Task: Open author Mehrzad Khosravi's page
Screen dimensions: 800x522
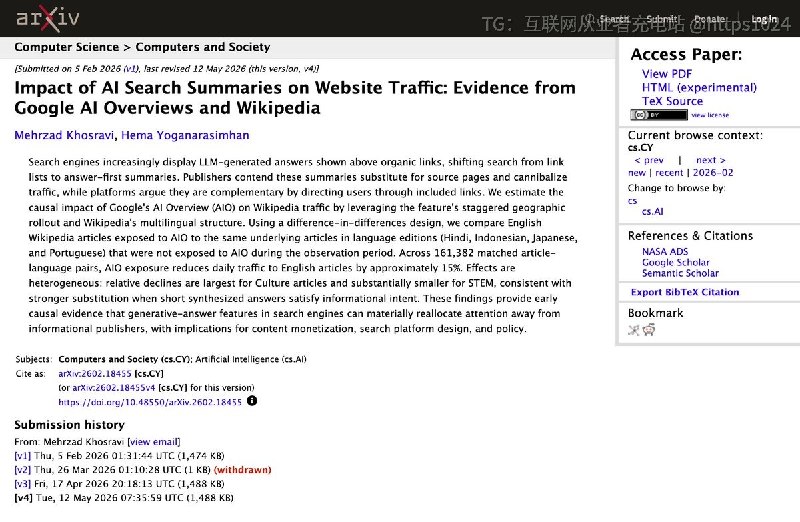Action: (x=64, y=135)
